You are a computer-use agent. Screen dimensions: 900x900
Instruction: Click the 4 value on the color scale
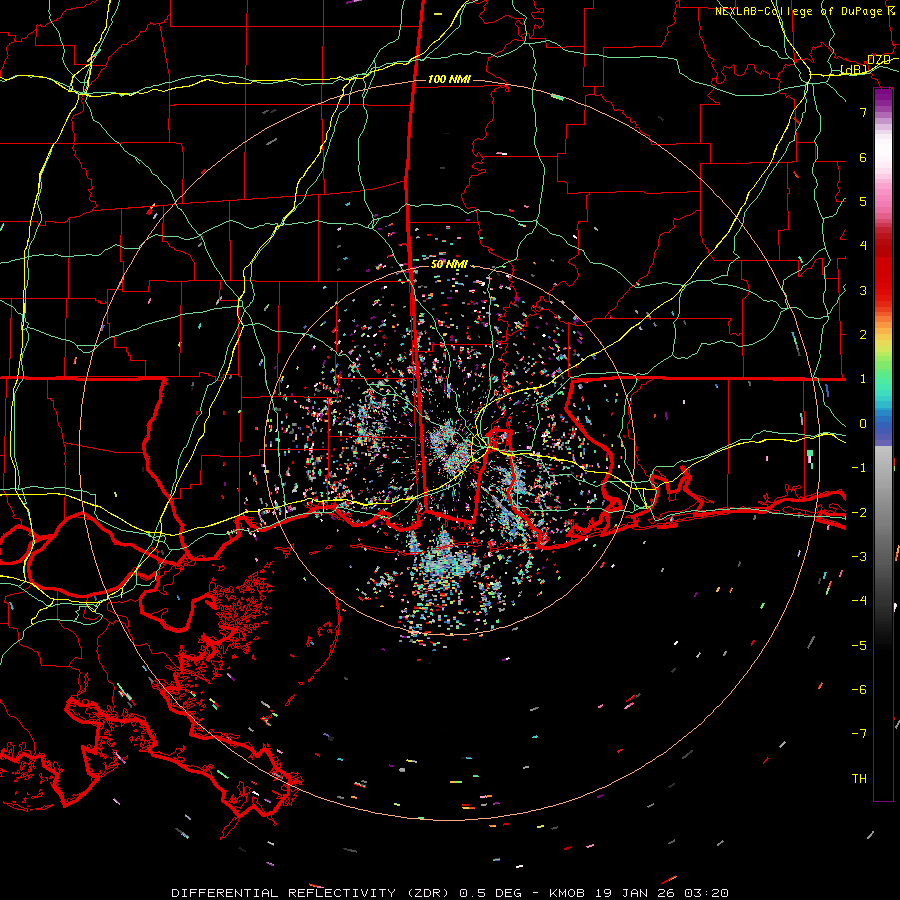pos(863,246)
